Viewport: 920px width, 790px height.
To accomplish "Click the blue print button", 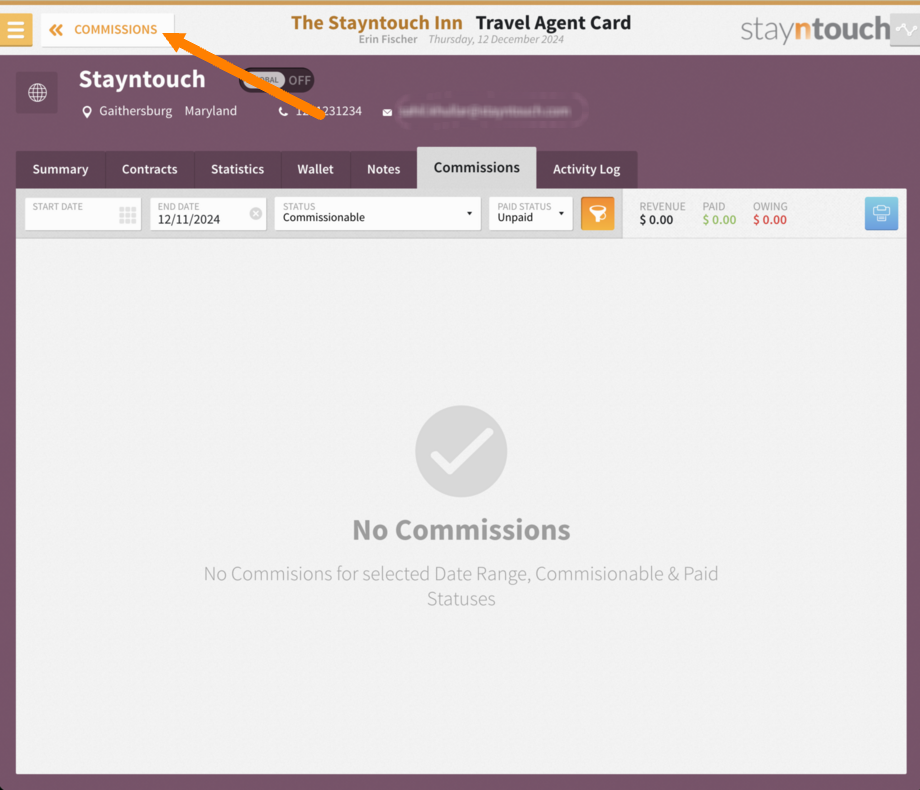I will click(x=881, y=214).
